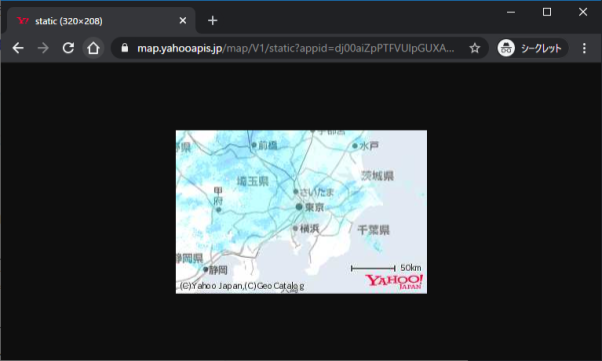
Task: Click the 水戸 label on the map
Action: [x=369, y=146]
